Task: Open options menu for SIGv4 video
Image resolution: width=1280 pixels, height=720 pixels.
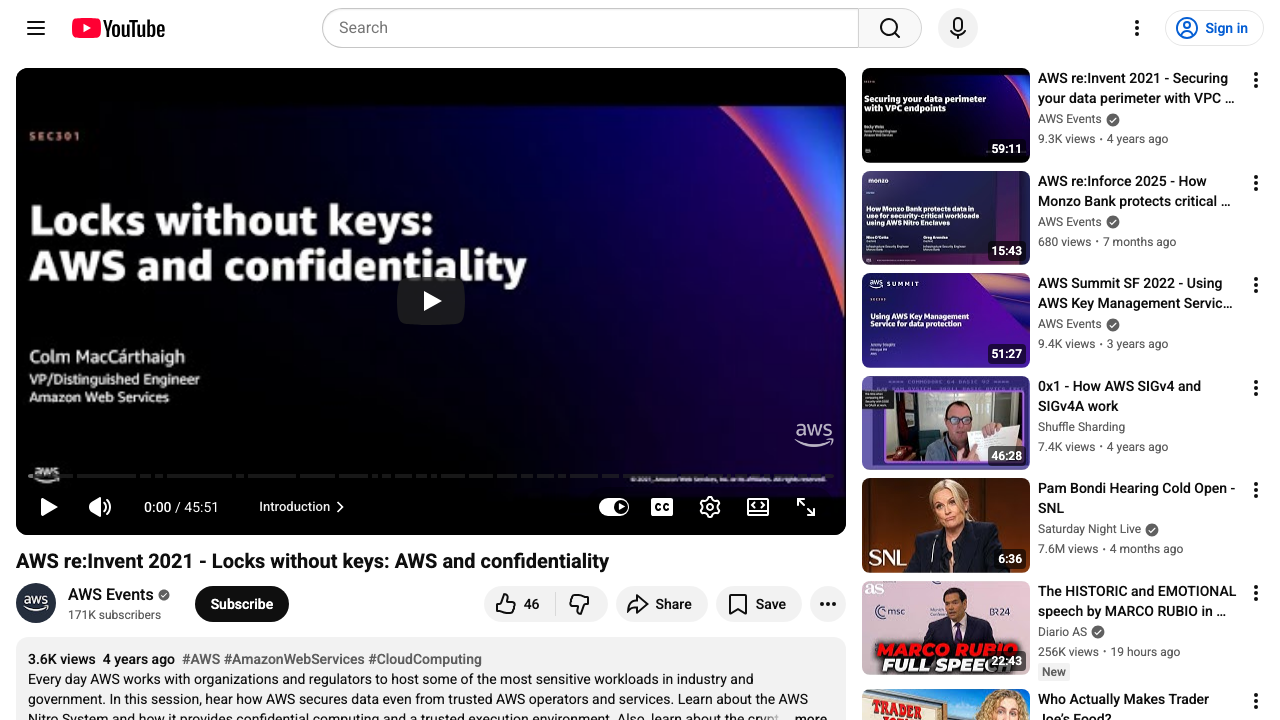Action: (1256, 388)
